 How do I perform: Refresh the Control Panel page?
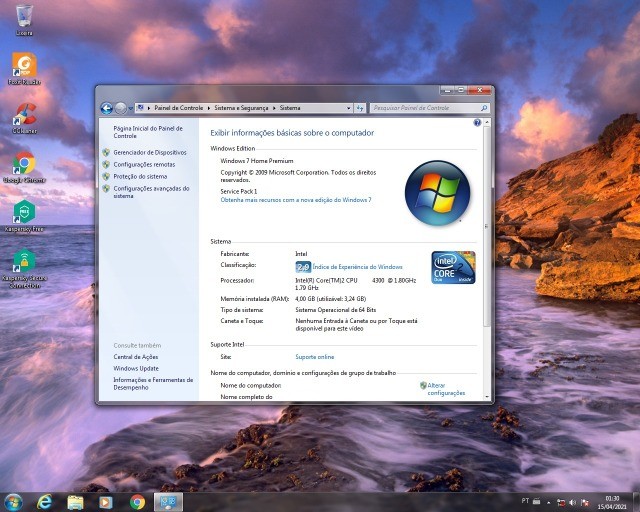coord(360,108)
